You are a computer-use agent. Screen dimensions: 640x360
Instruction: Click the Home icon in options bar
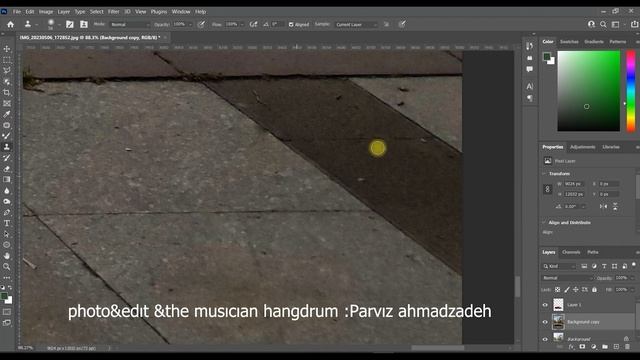(x=11, y=24)
